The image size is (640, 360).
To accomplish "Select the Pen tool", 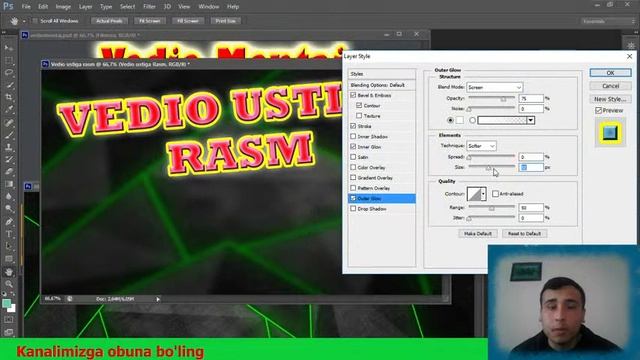I will (9, 222).
